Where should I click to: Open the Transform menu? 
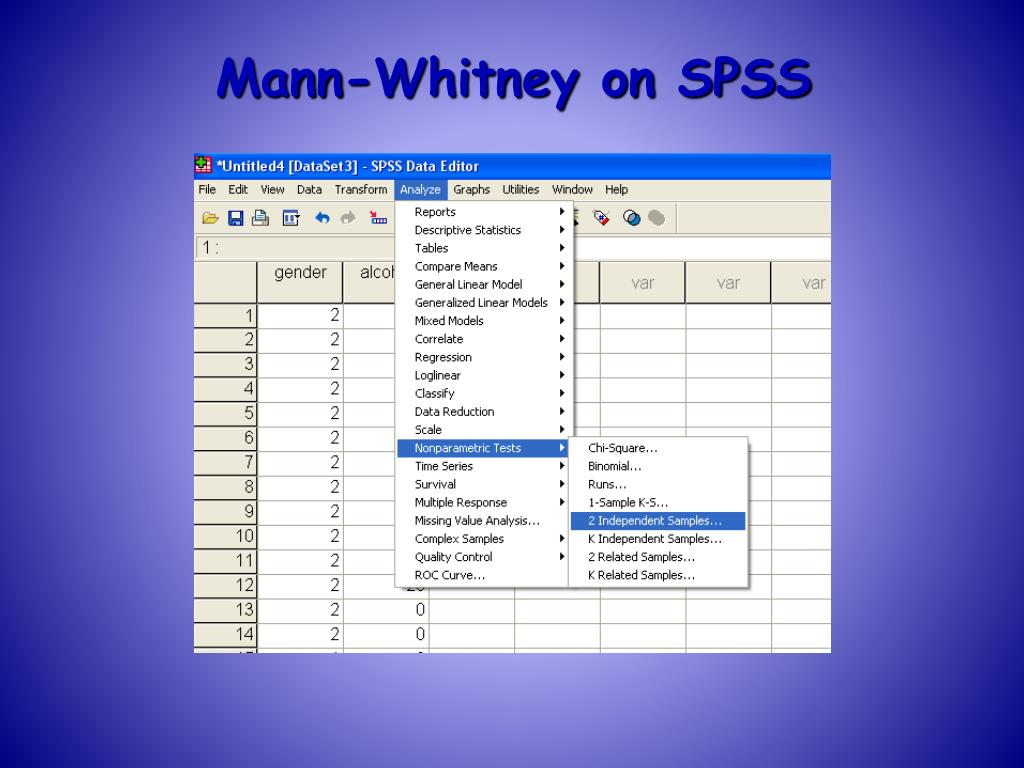pos(360,189)
